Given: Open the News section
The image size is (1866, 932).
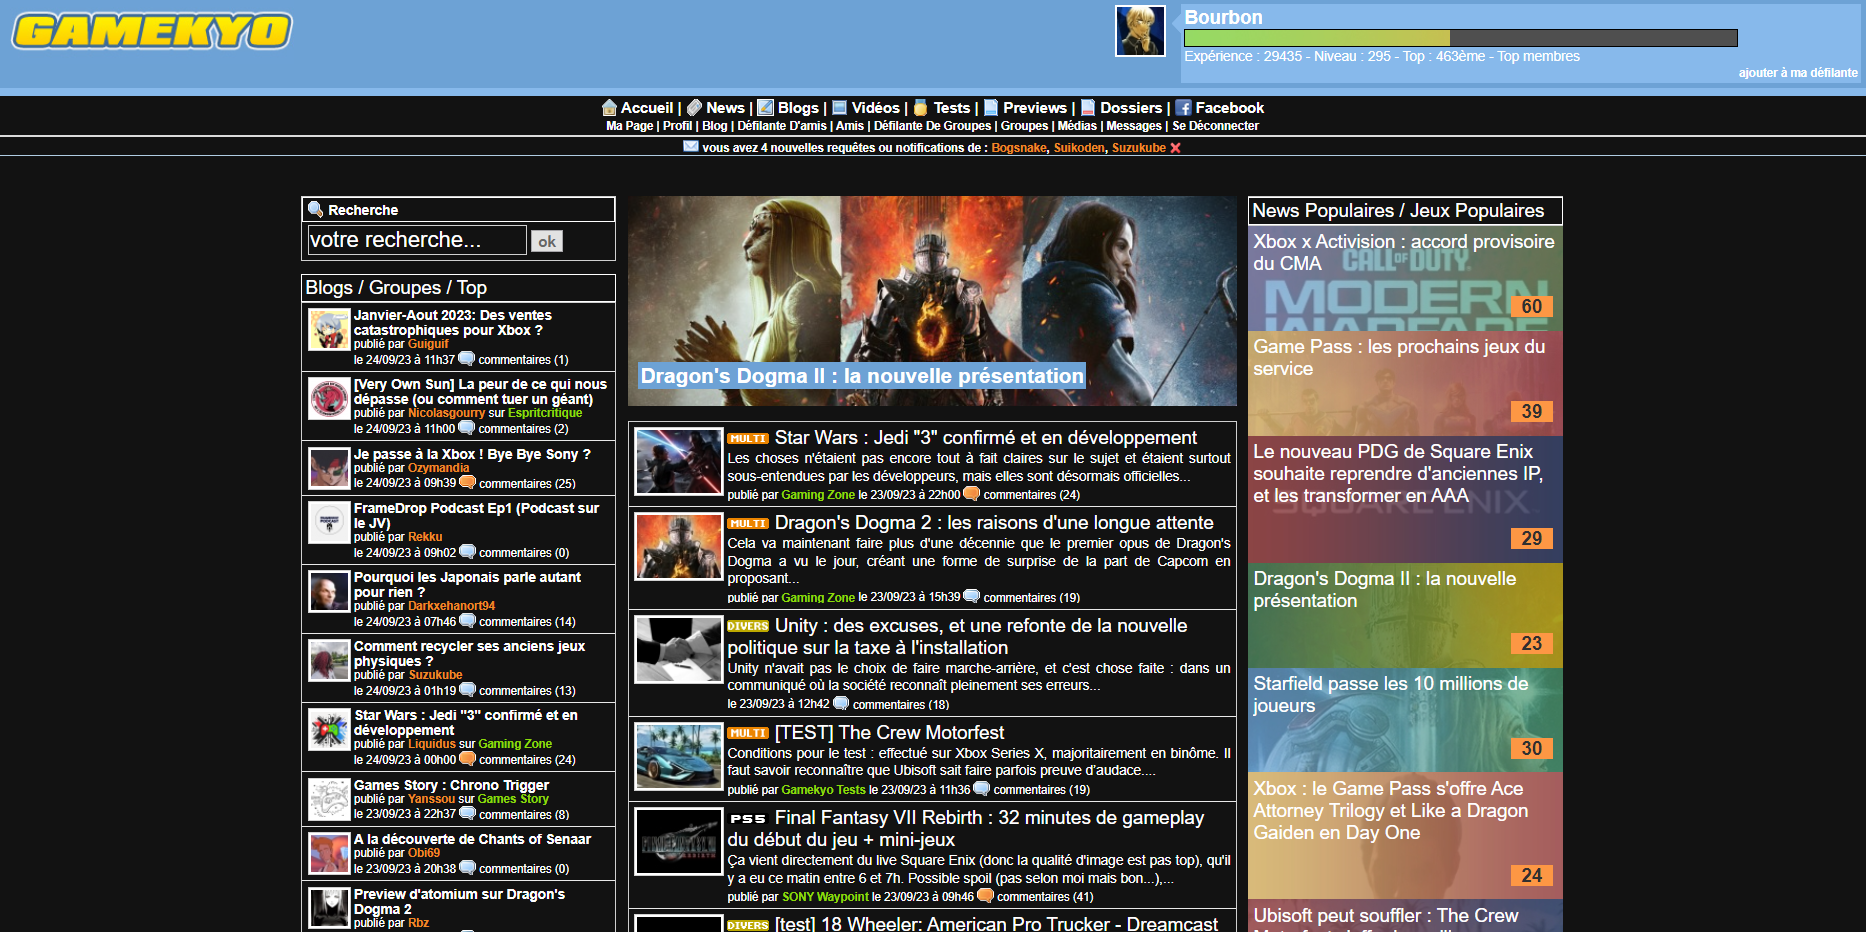Looking at the screenshot, I should coord(725,108).
